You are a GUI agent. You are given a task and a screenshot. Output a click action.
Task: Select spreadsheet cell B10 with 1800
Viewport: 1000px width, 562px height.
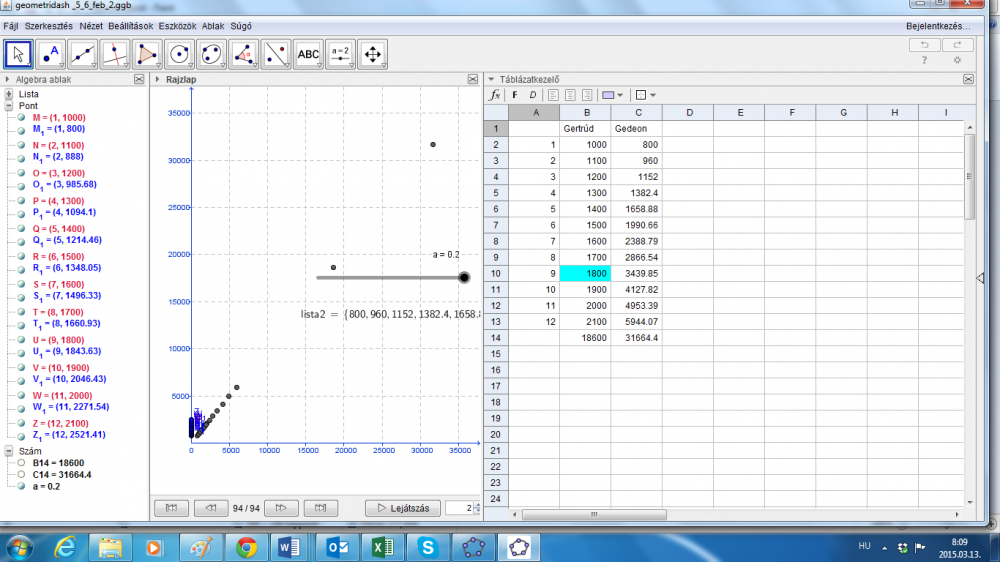pos(585,272)
